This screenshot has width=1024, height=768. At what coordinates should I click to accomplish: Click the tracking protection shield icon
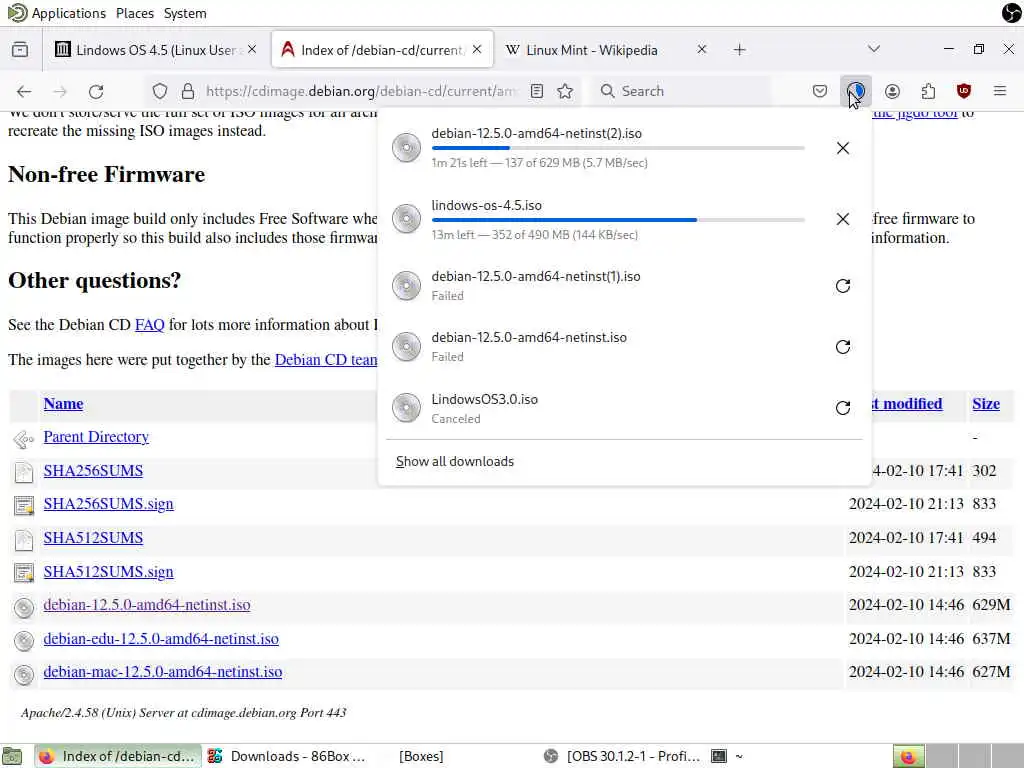click(160, 91)
